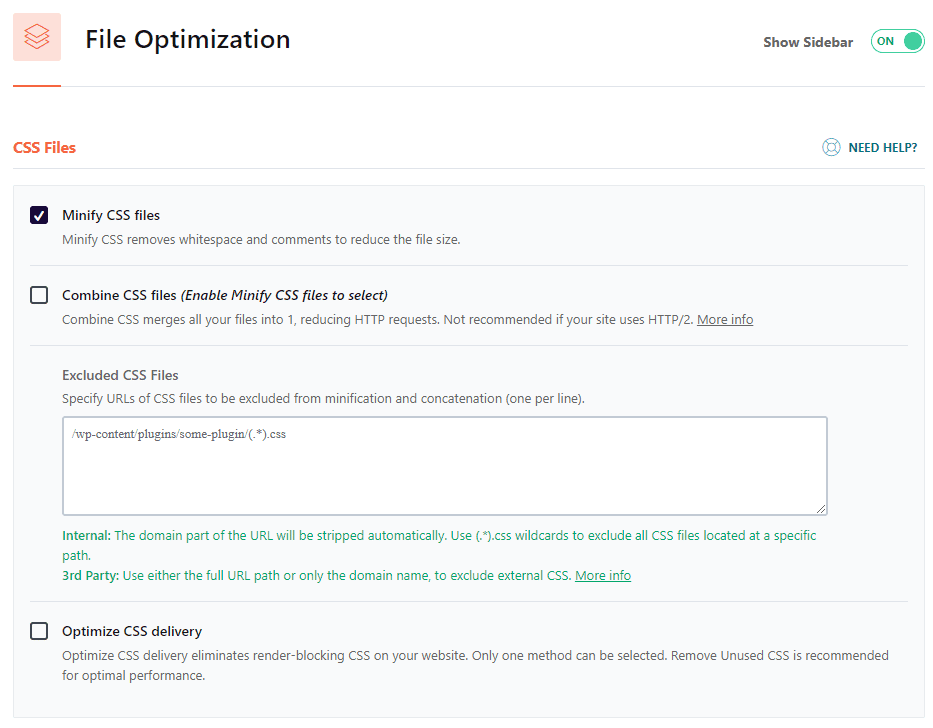Click the CSS Files section heading
Image resolution: width=933 pixels, height=728 pixels.
tap(43, 147)
